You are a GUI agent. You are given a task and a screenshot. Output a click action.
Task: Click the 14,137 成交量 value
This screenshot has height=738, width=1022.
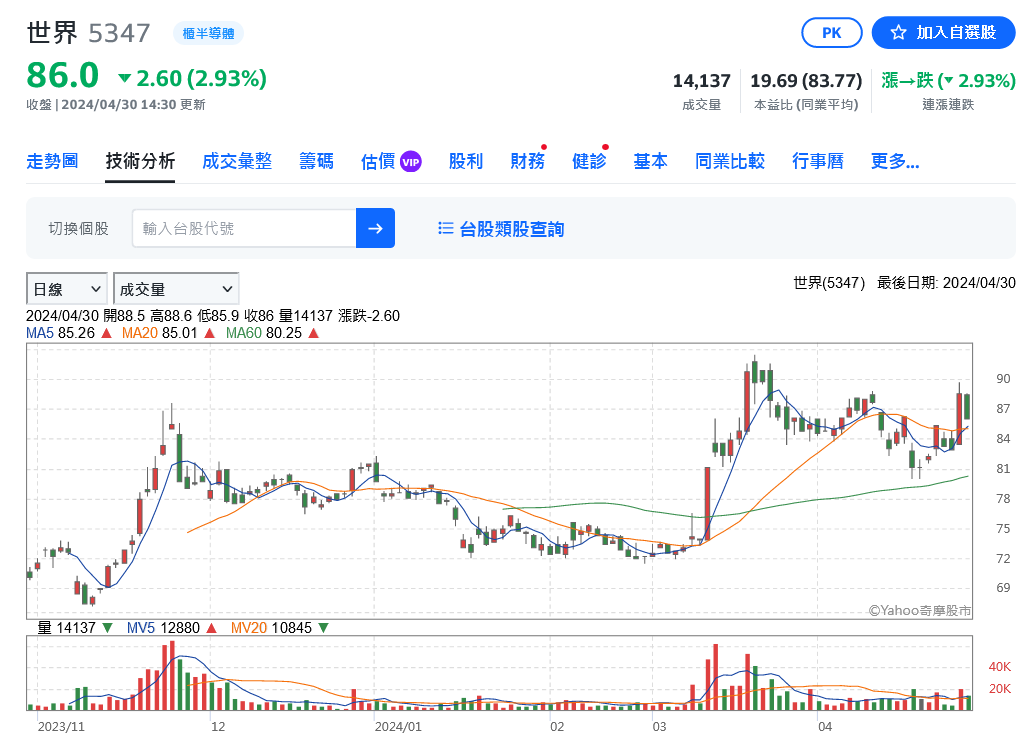tap(701, 81)
